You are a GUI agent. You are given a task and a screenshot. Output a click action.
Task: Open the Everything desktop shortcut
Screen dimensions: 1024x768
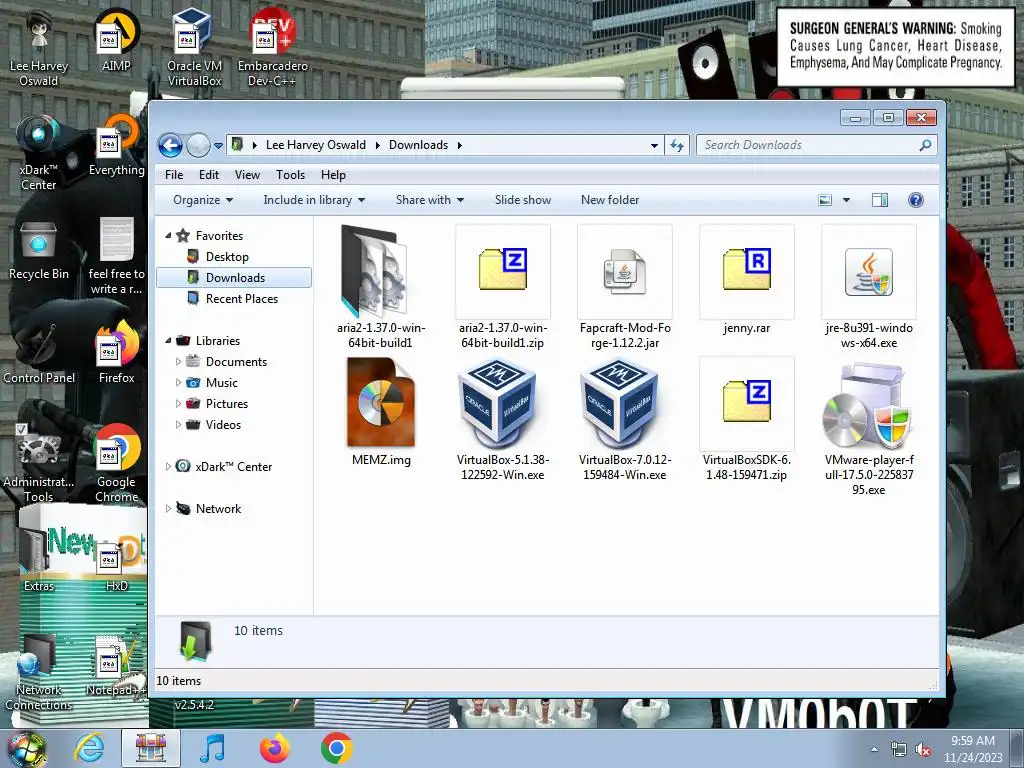(116, 145)
